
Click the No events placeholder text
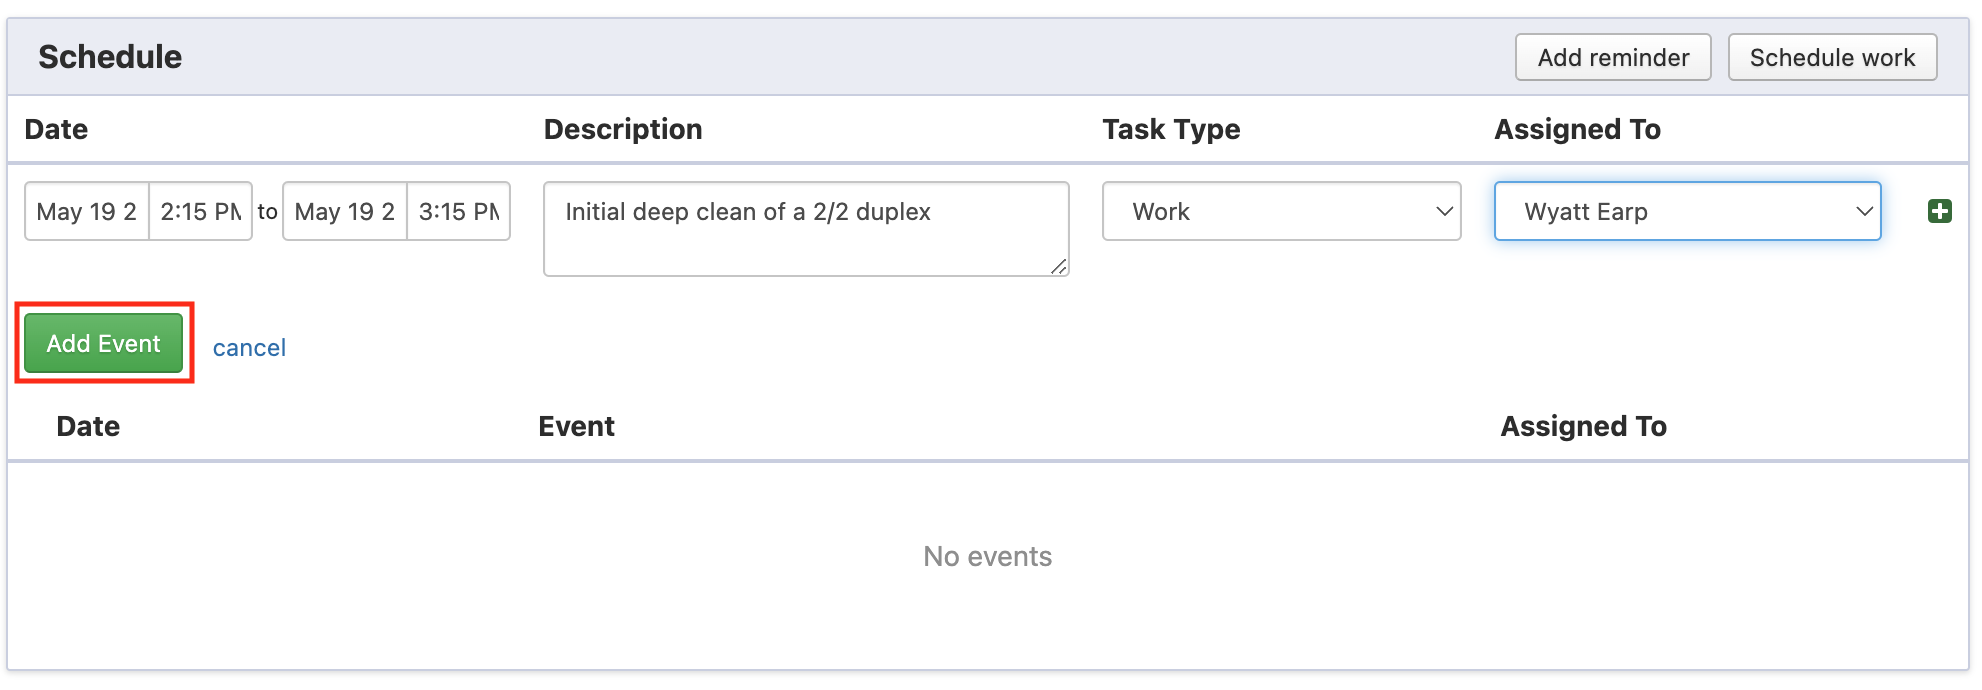pos(987,556)
